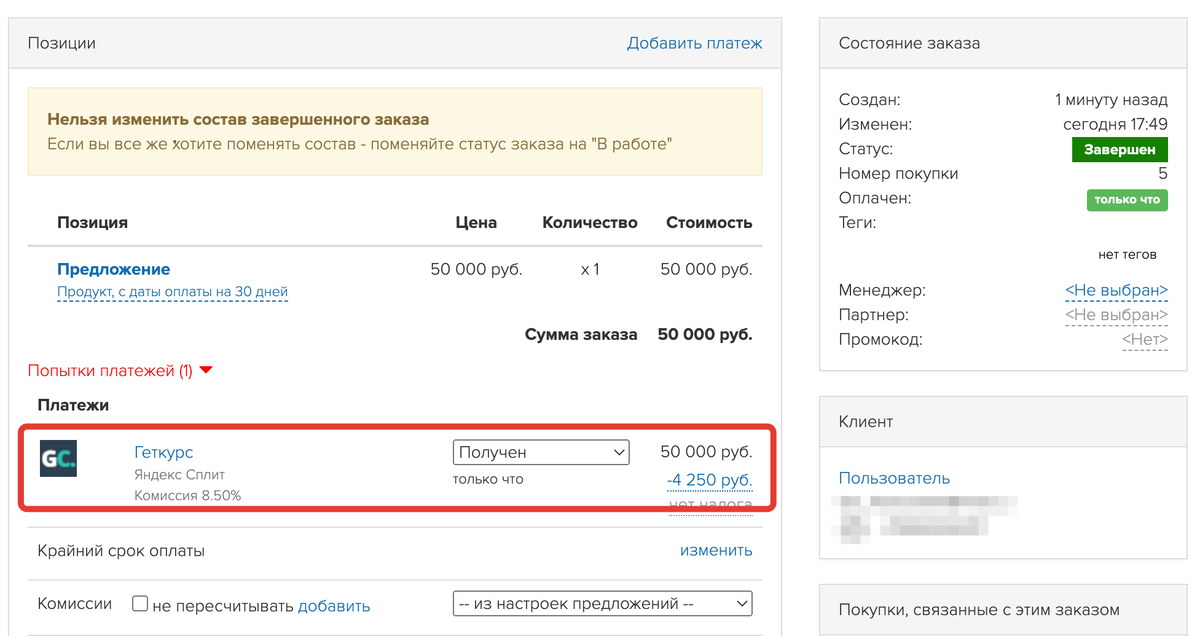Click the 'только что' paid badge

click(x=1127, y=199)
